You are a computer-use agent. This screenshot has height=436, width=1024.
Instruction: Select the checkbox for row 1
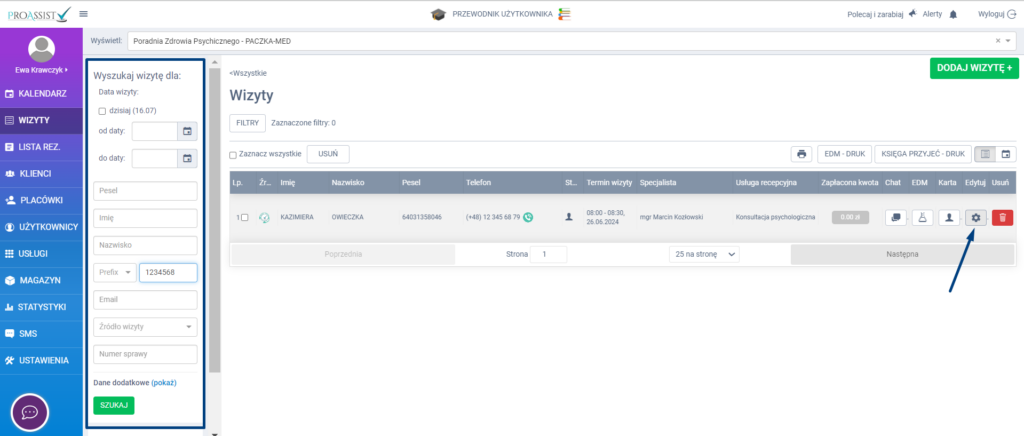point(244,217)
